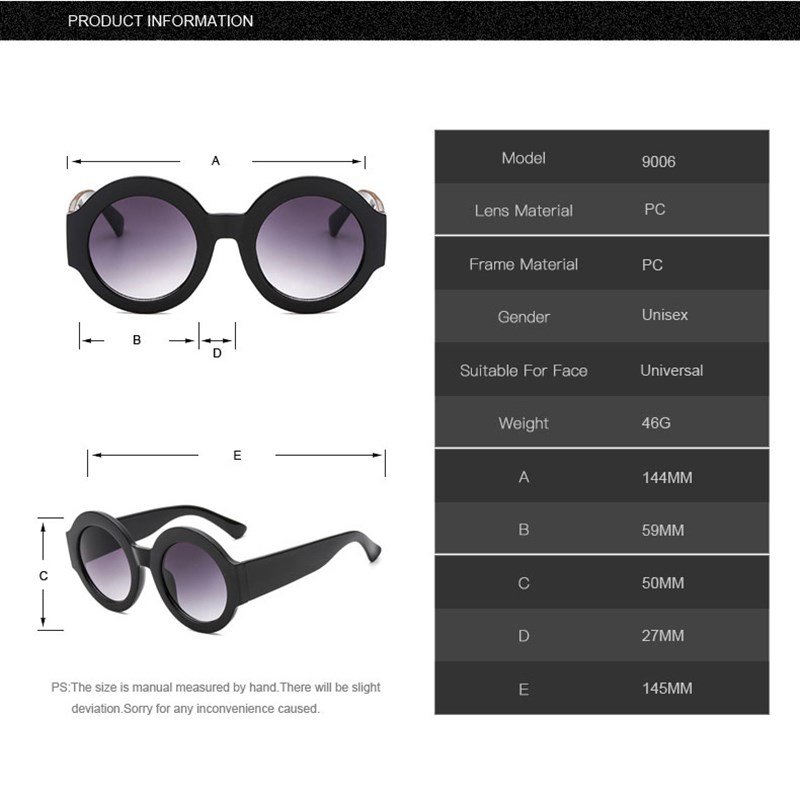This screenshot has width=800, height=800.
Task: Click dimension label E above side view
Action: [237, 455]
